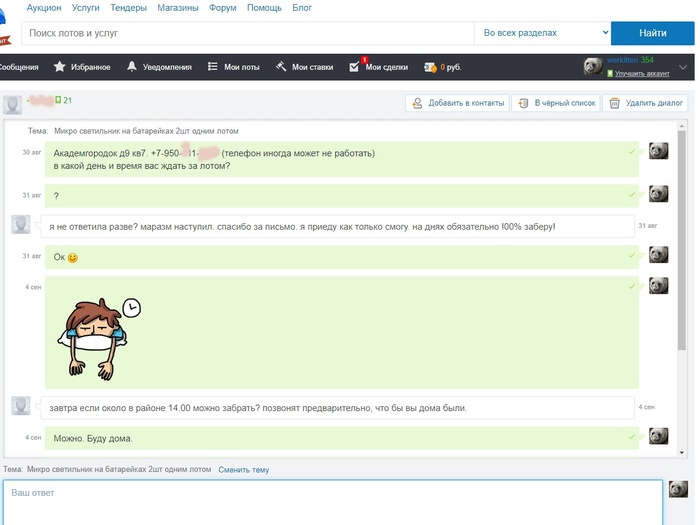700x525 pixels.
Task: Focus the 'Поиск лотов и услуг' search field
Action: click(247, 33)
